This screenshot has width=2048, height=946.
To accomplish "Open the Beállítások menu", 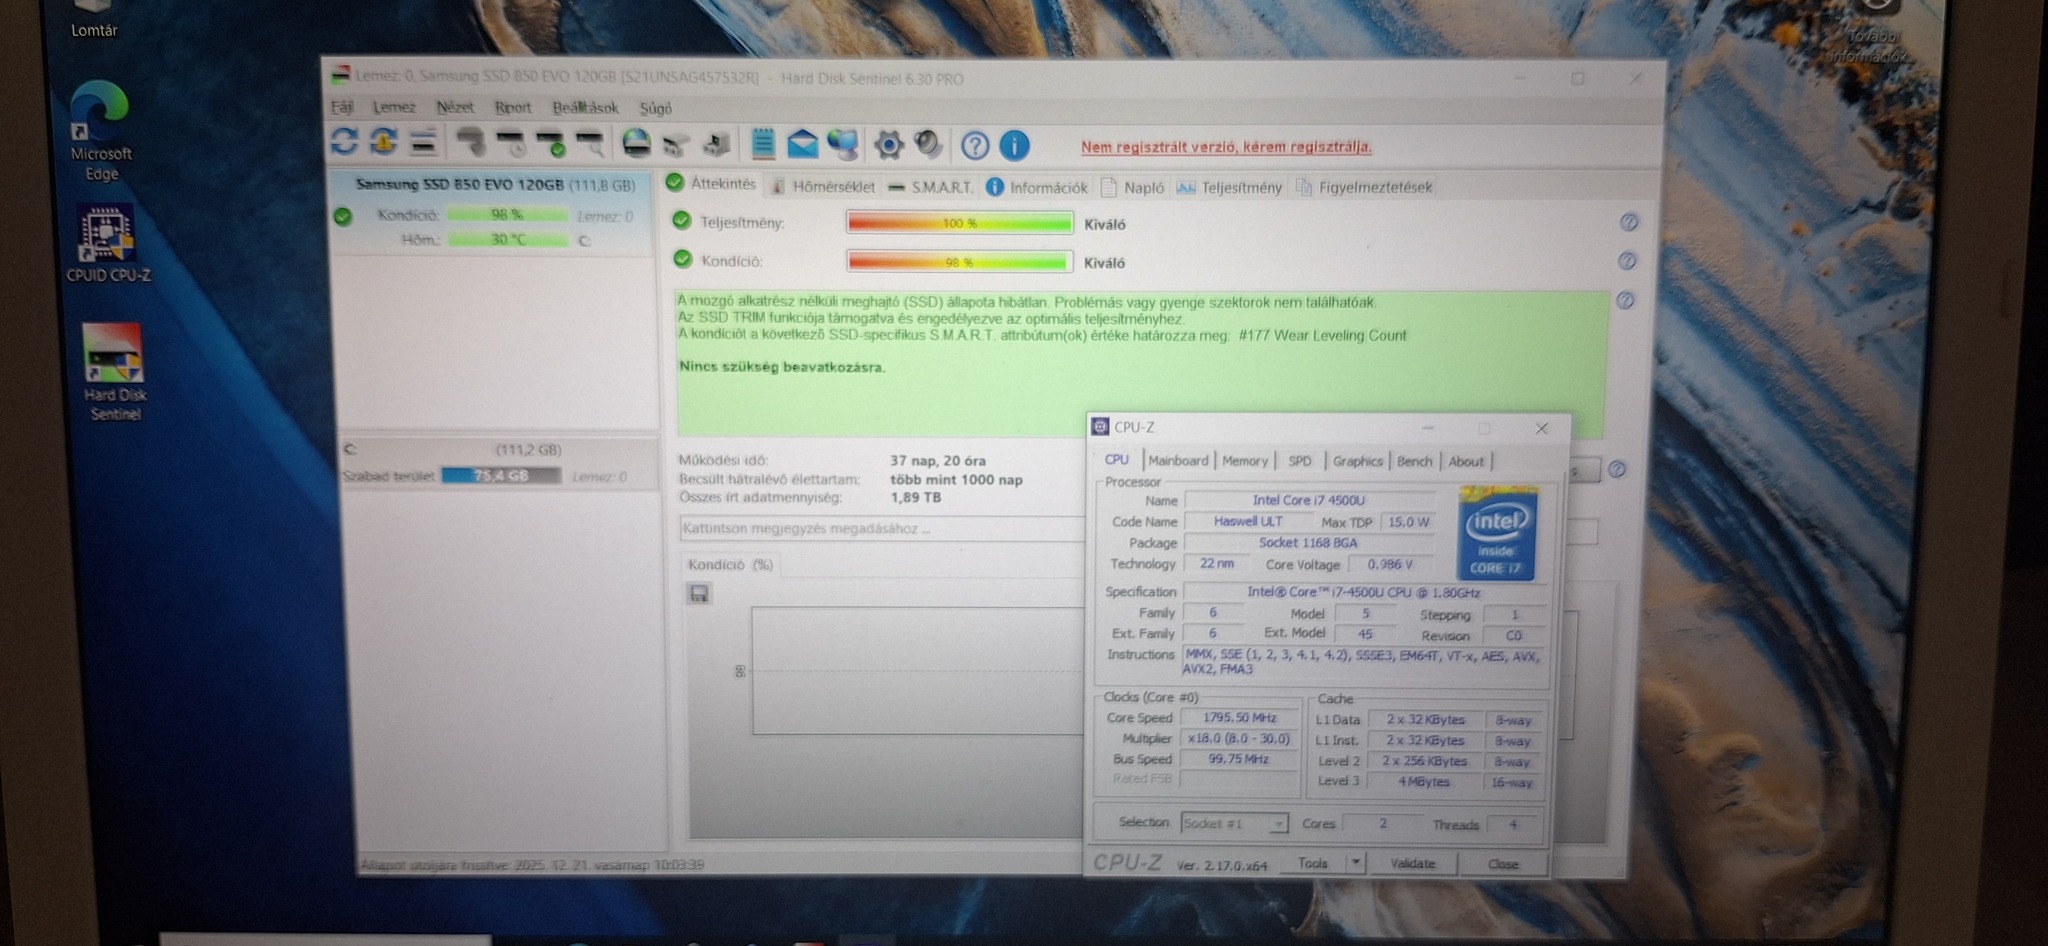I will [x=585, y=108].
